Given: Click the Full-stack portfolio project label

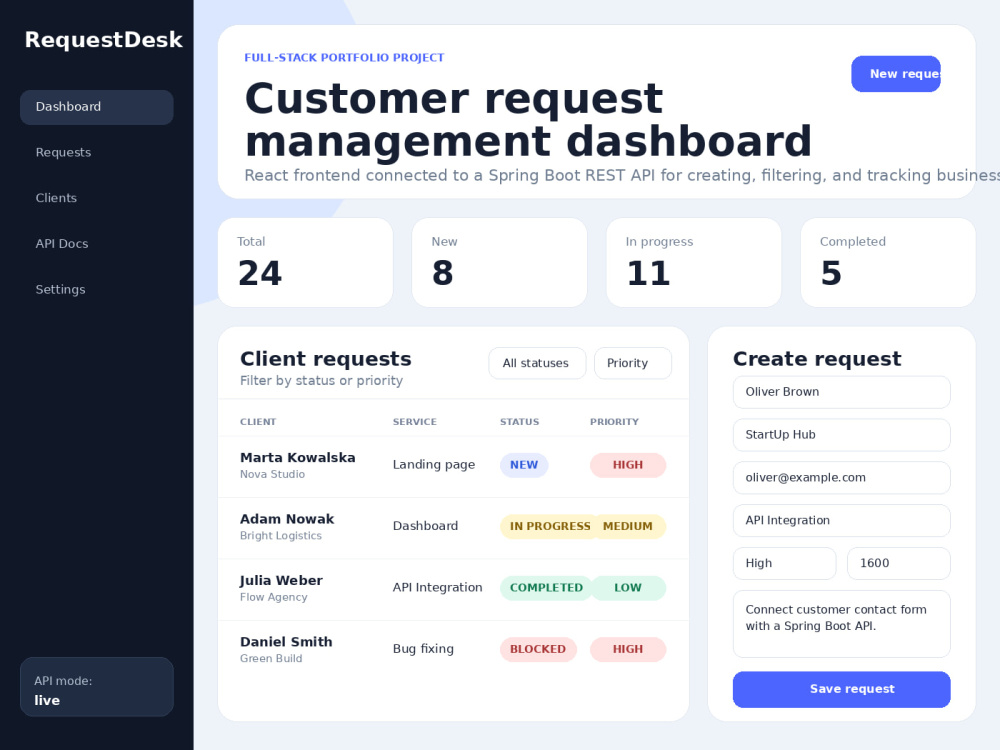Looking at the screenshot, I should click(344, 58).
